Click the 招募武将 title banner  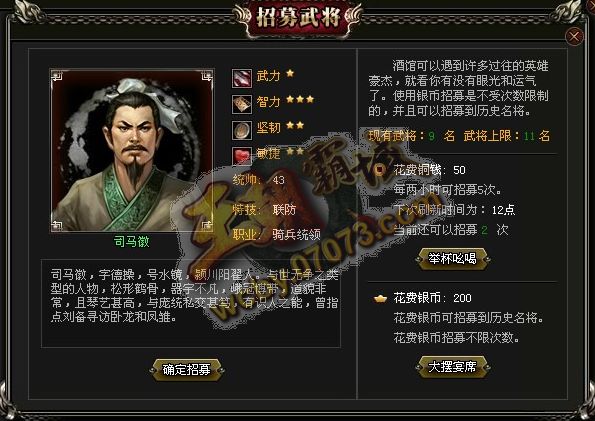click(x=298, y=18)
